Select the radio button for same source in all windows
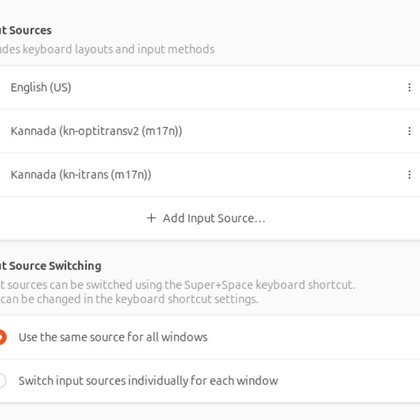The image size is (420, 420). (x=2, y=337)
